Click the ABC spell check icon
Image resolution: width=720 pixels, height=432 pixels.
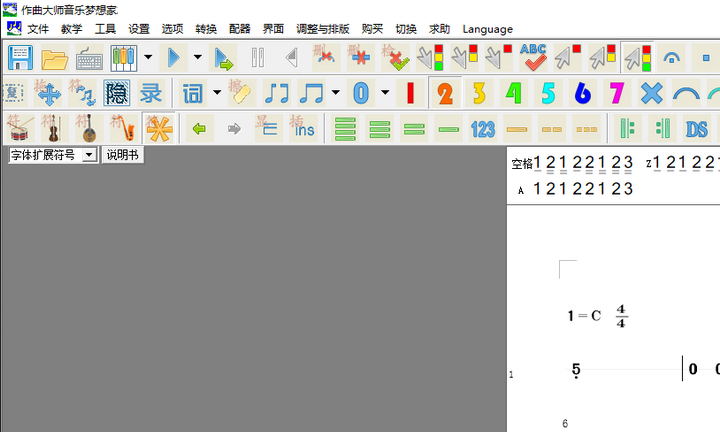pyautogui.click(x=534, y=58)
